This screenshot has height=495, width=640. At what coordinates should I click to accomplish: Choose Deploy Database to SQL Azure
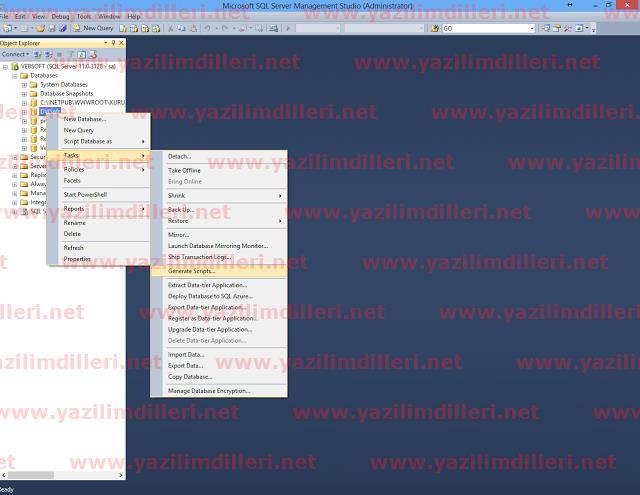219,296
